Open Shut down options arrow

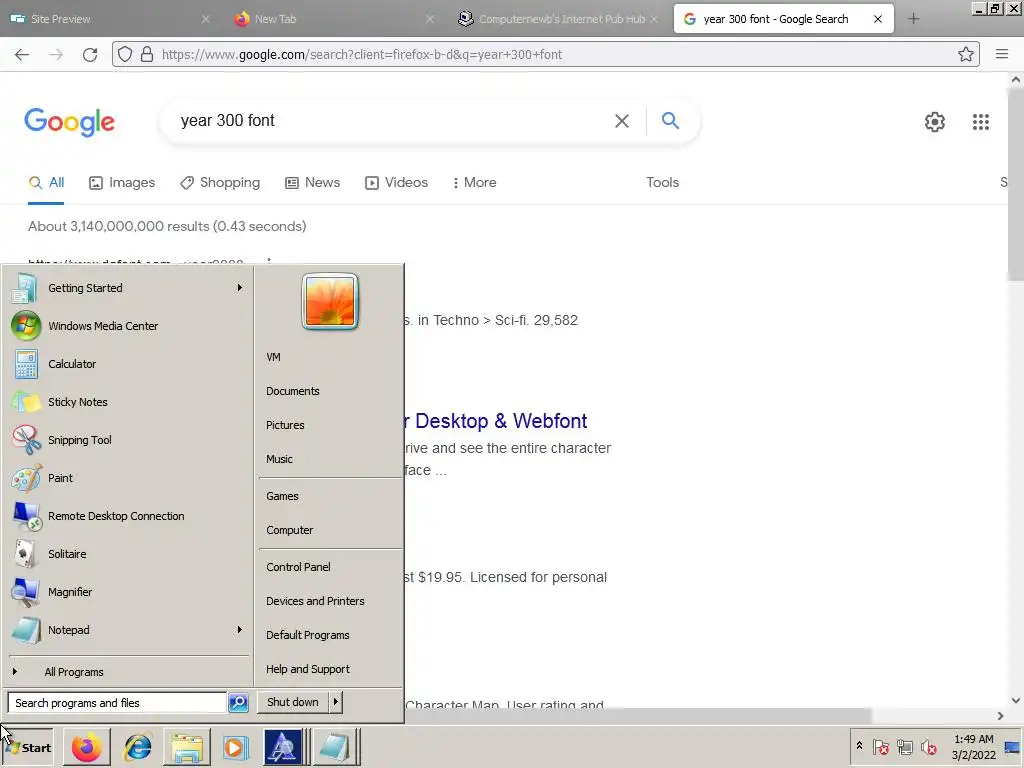pos(336,702)
